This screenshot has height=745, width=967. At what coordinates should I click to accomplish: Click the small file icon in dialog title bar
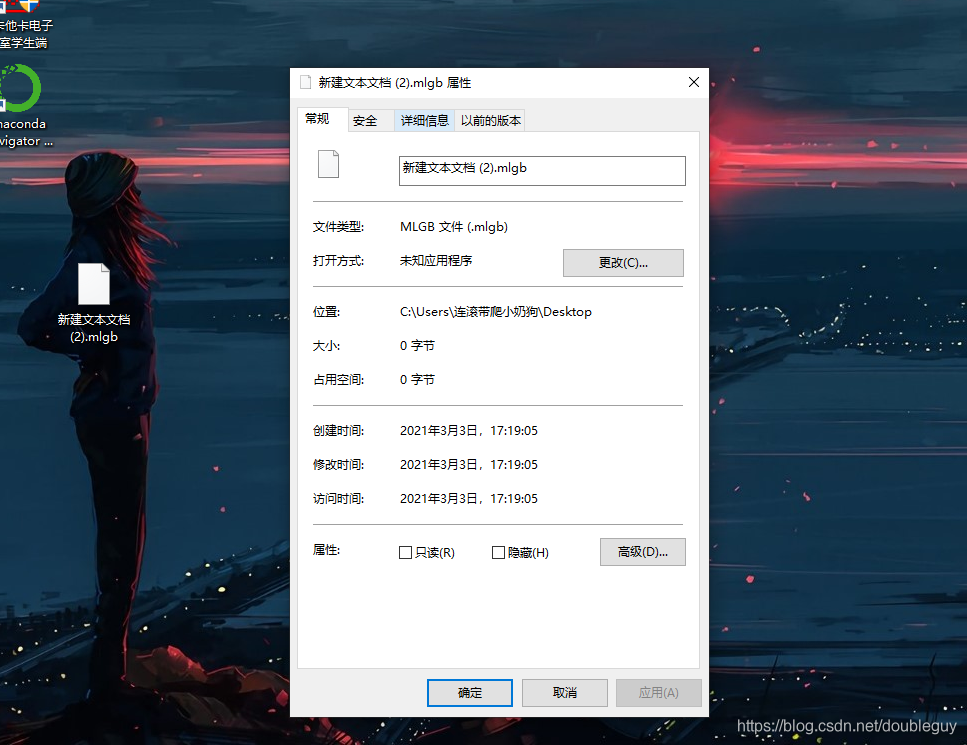pyautogui.click(x=305, y=83)
